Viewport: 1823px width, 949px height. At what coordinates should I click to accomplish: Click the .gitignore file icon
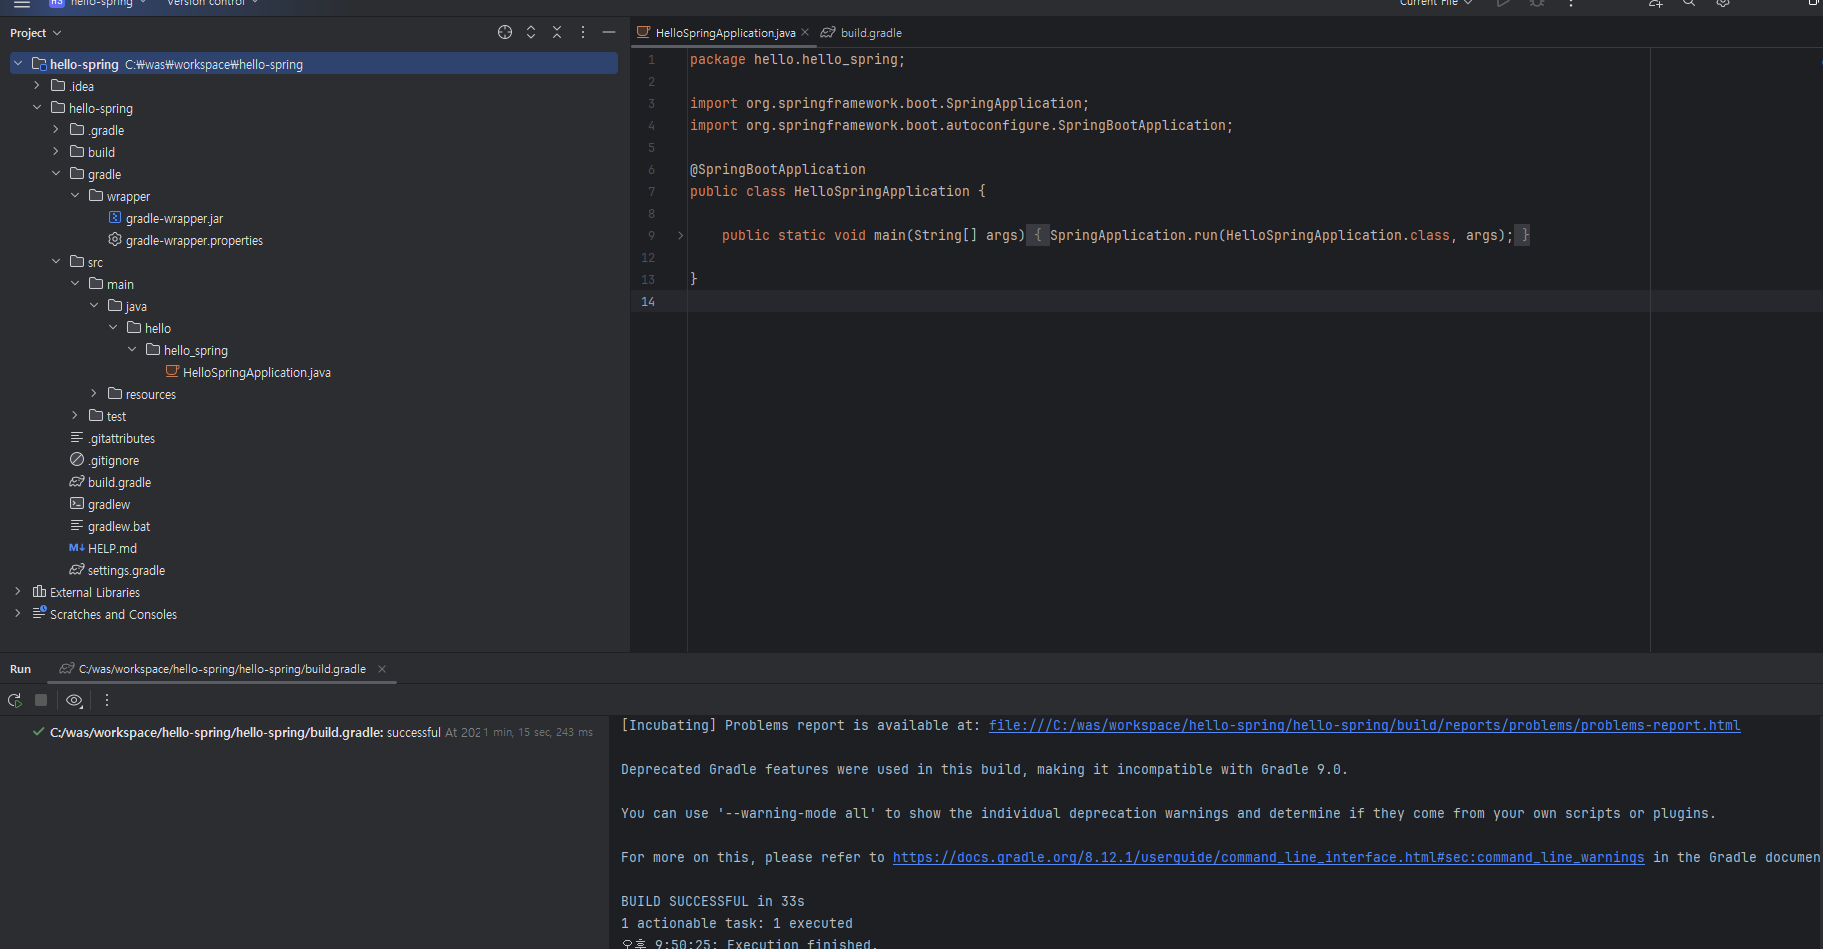click(77, 460)
